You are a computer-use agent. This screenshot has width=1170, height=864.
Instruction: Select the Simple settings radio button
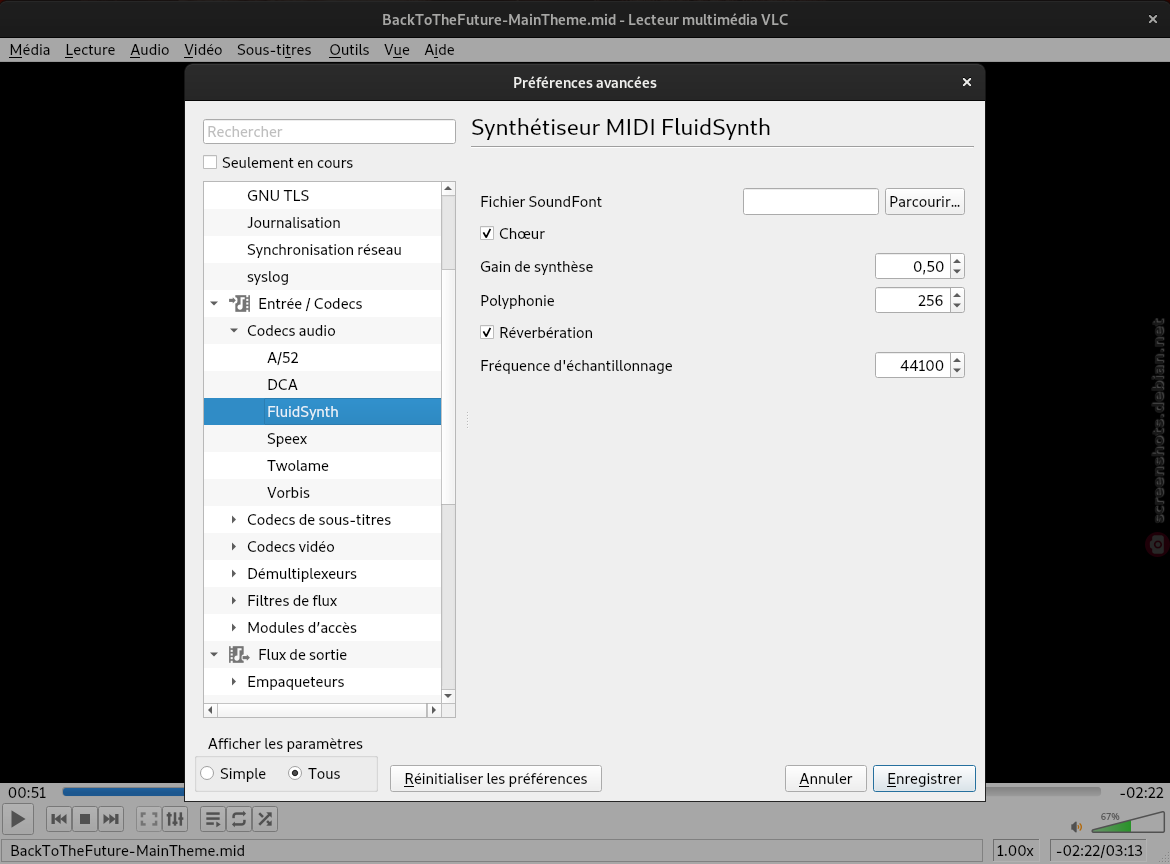coord(207,774)
